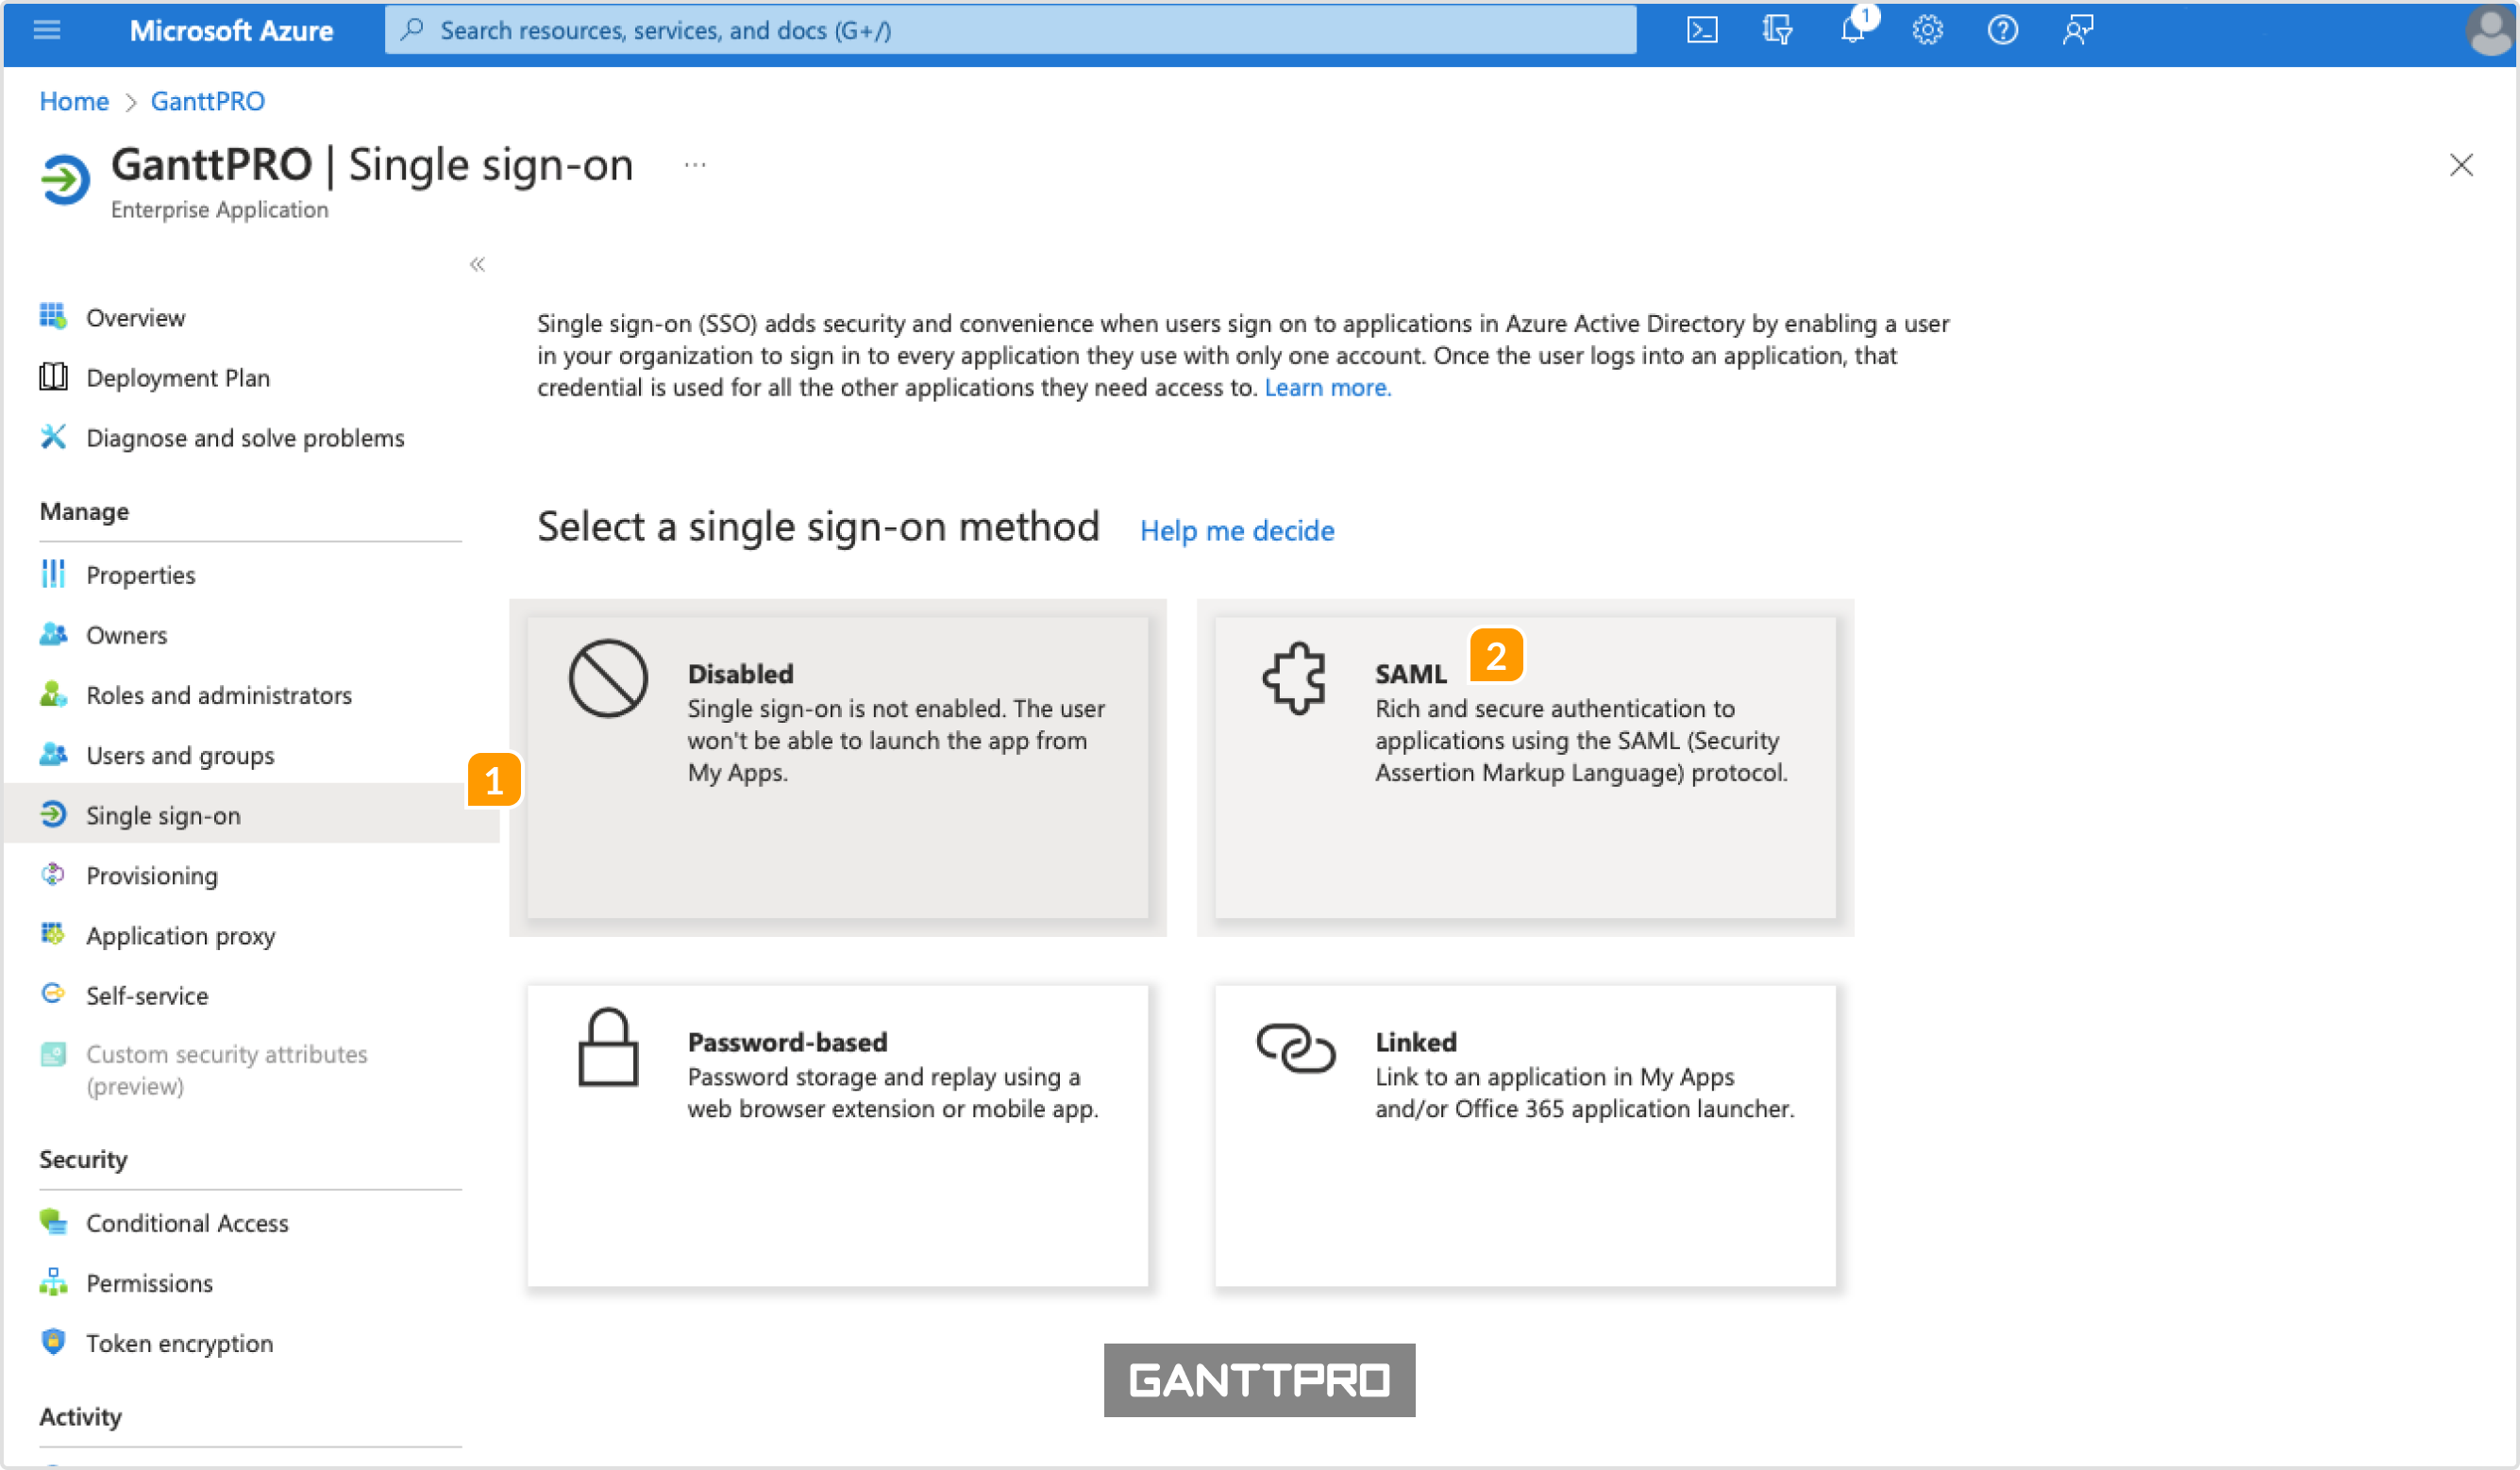Open the user account avatar
The width and height of the screenshot is (2520, 1470).
coord(2490,30)
